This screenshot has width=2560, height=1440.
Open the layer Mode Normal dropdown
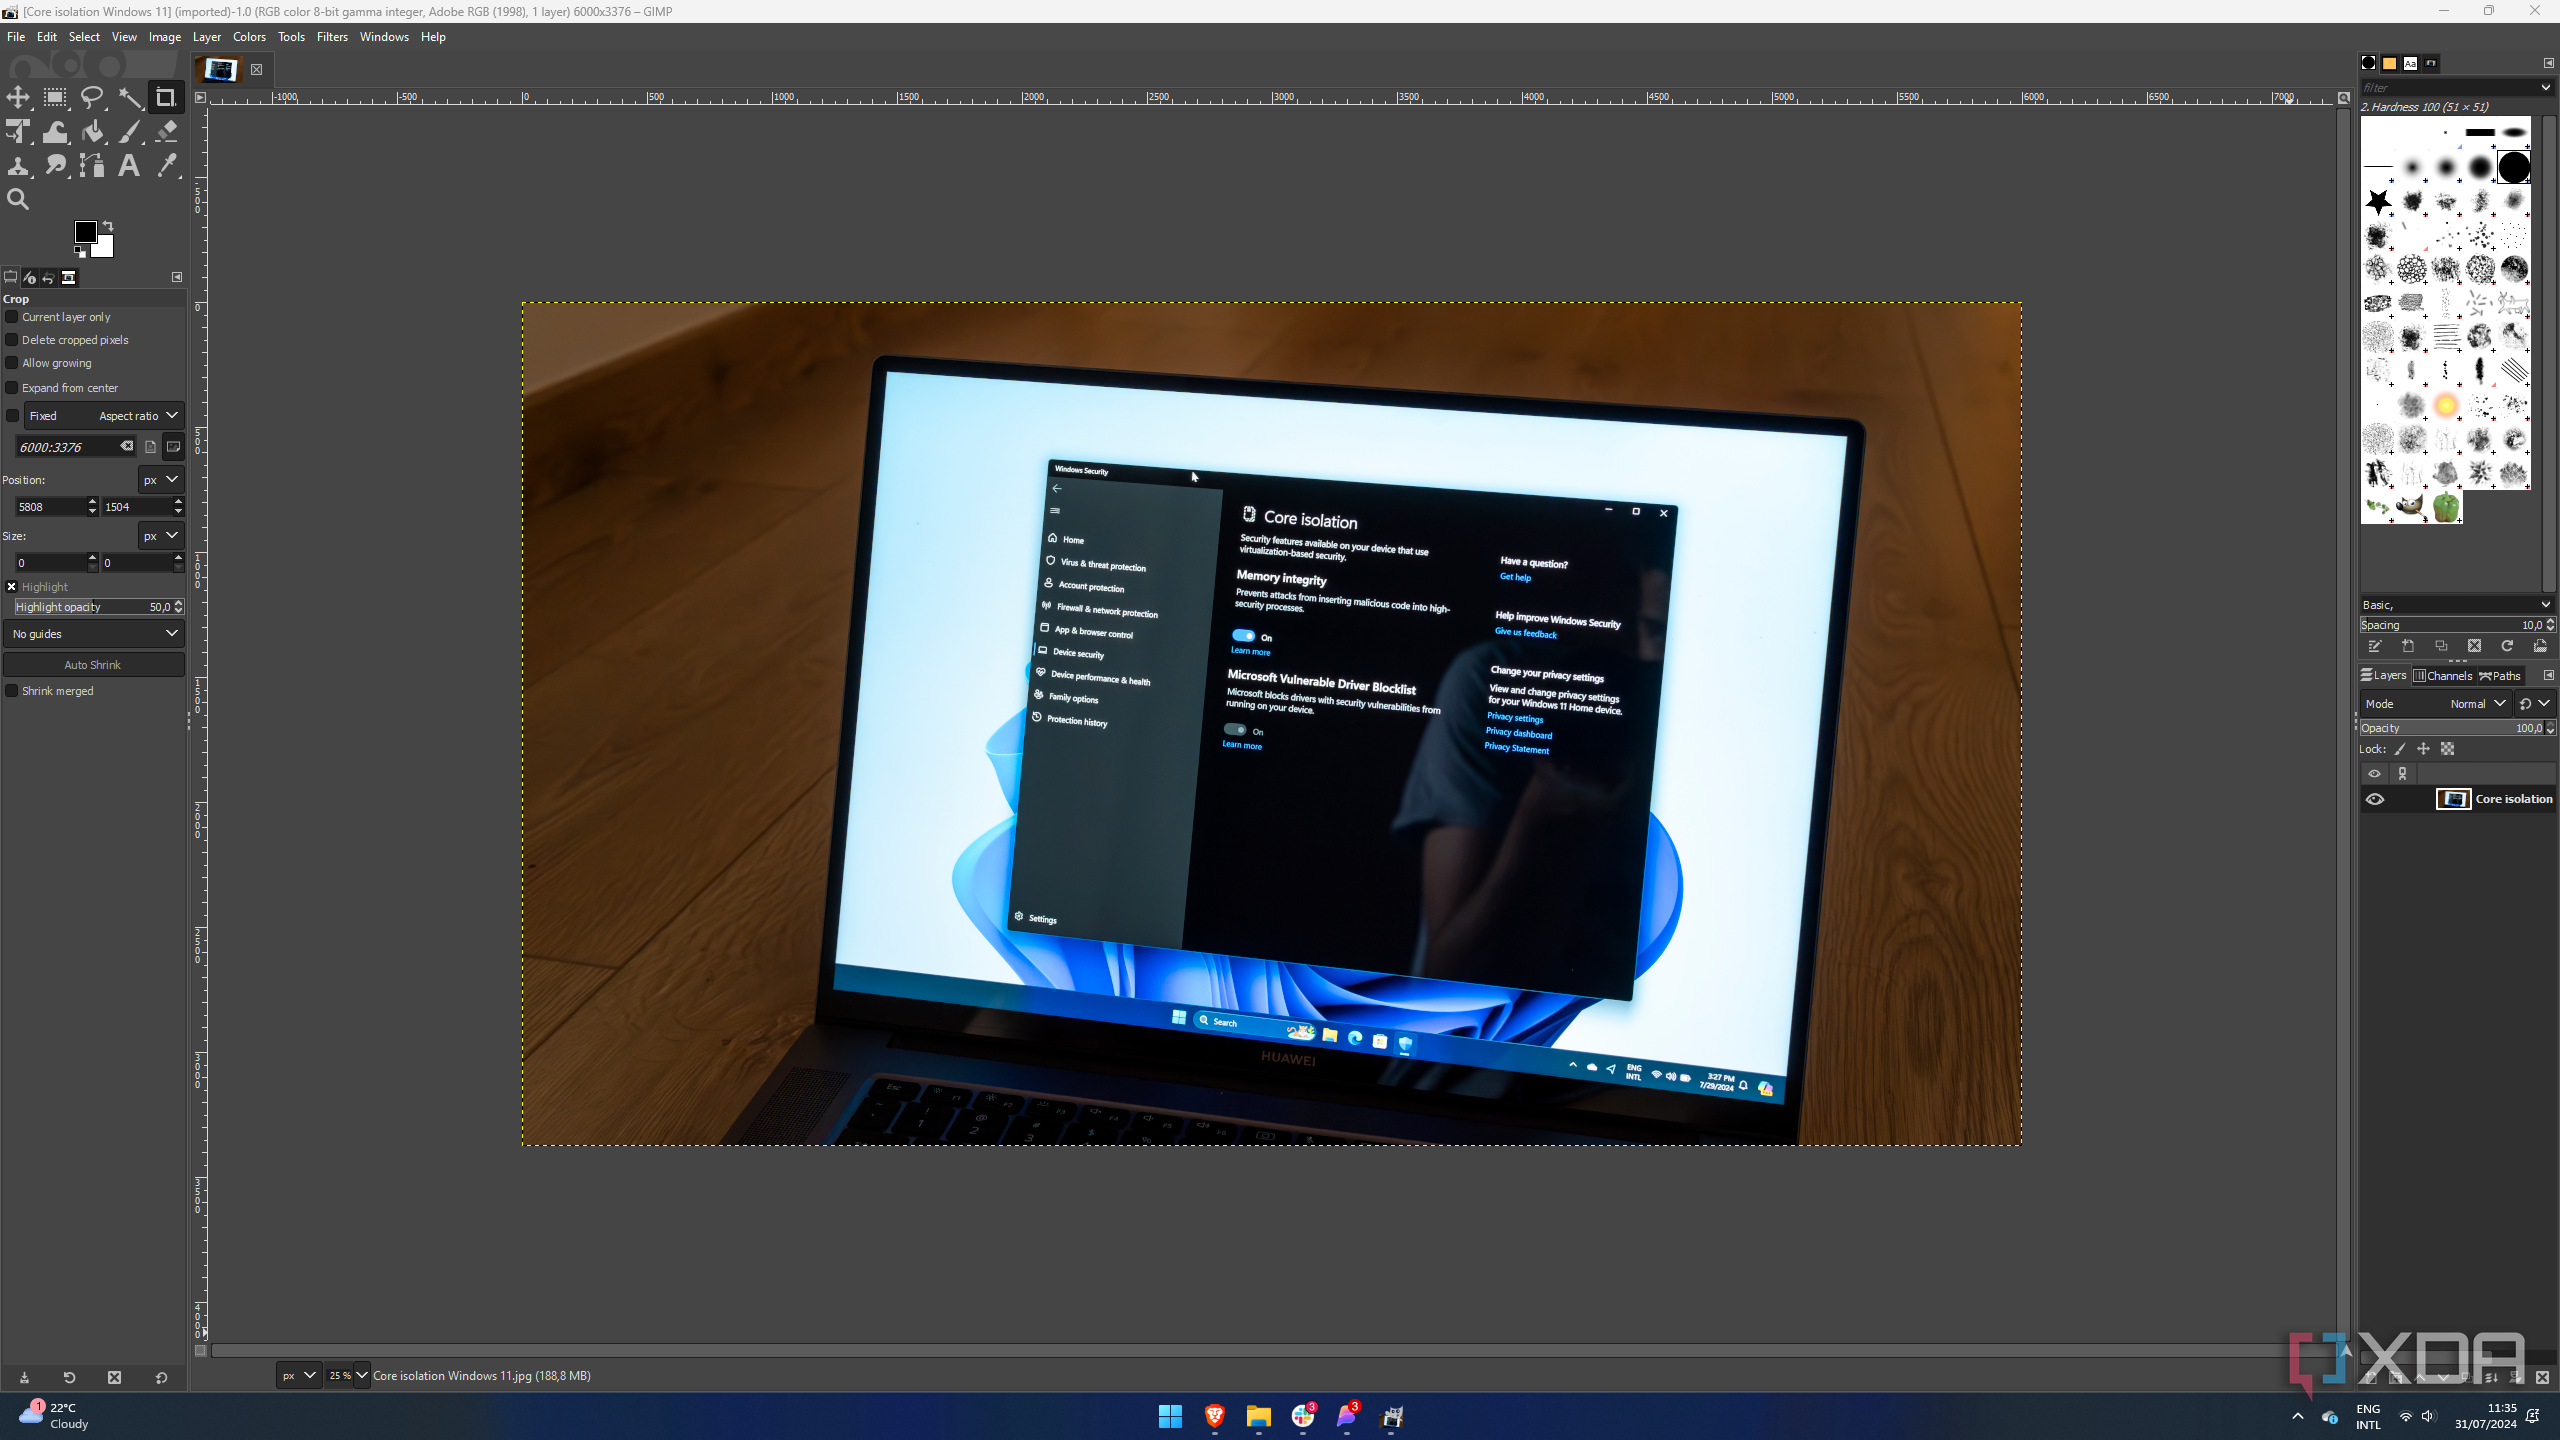coord(2436,704)
